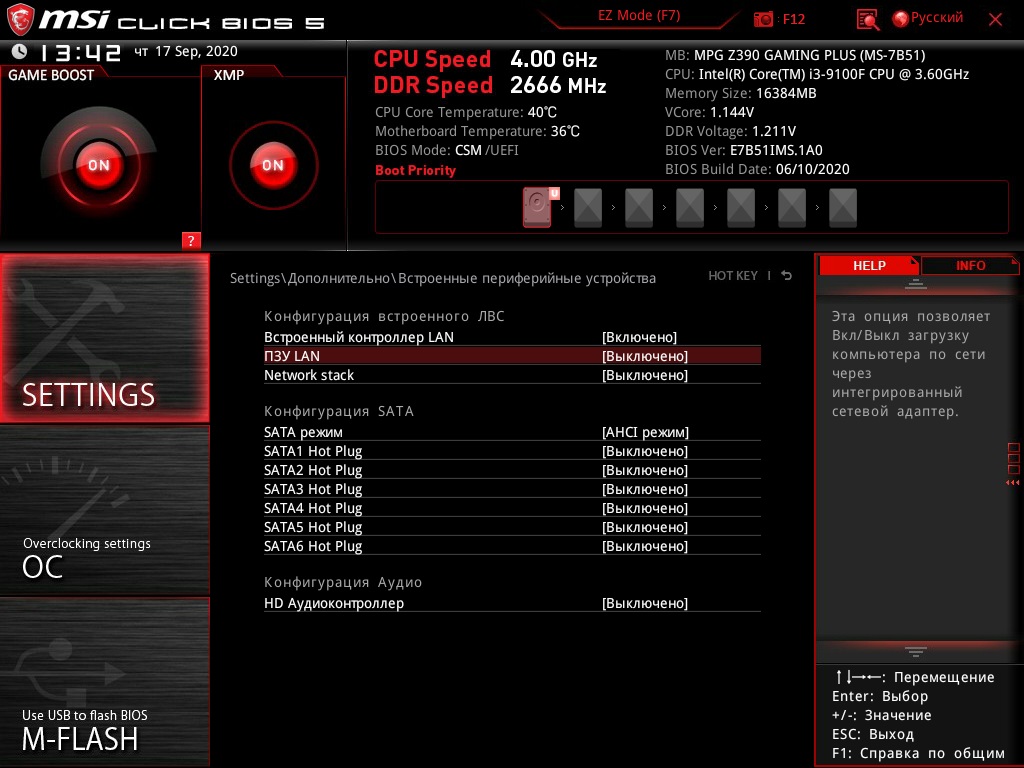Close the BIOS with the X button
This screenshot has width=1024, height=768.
[x=995, y=20]
